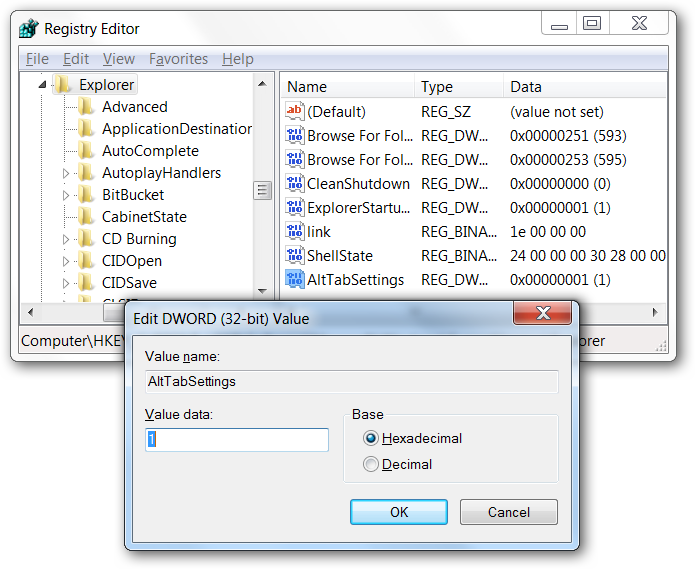The width and height of the screenshot is (695, 569).
Task: Collapse the Explorer tree node
Action: 43,84
